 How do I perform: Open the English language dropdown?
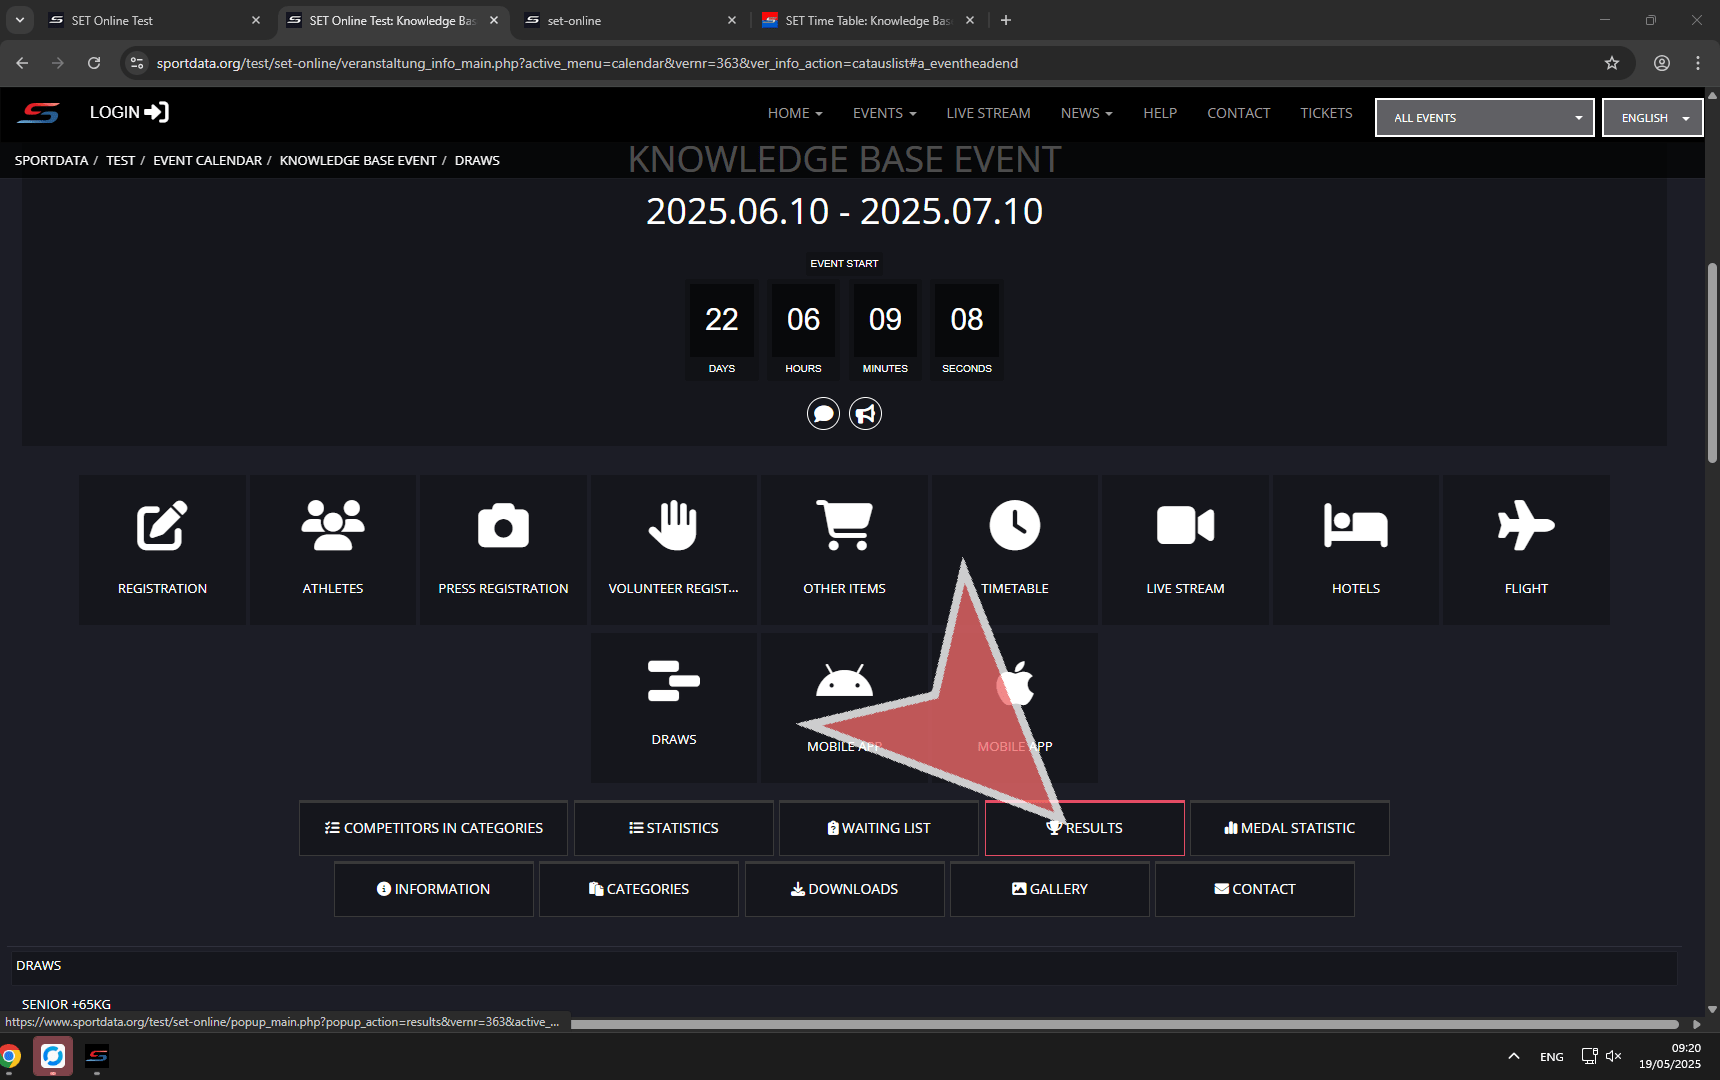[x=1652, y=118]
